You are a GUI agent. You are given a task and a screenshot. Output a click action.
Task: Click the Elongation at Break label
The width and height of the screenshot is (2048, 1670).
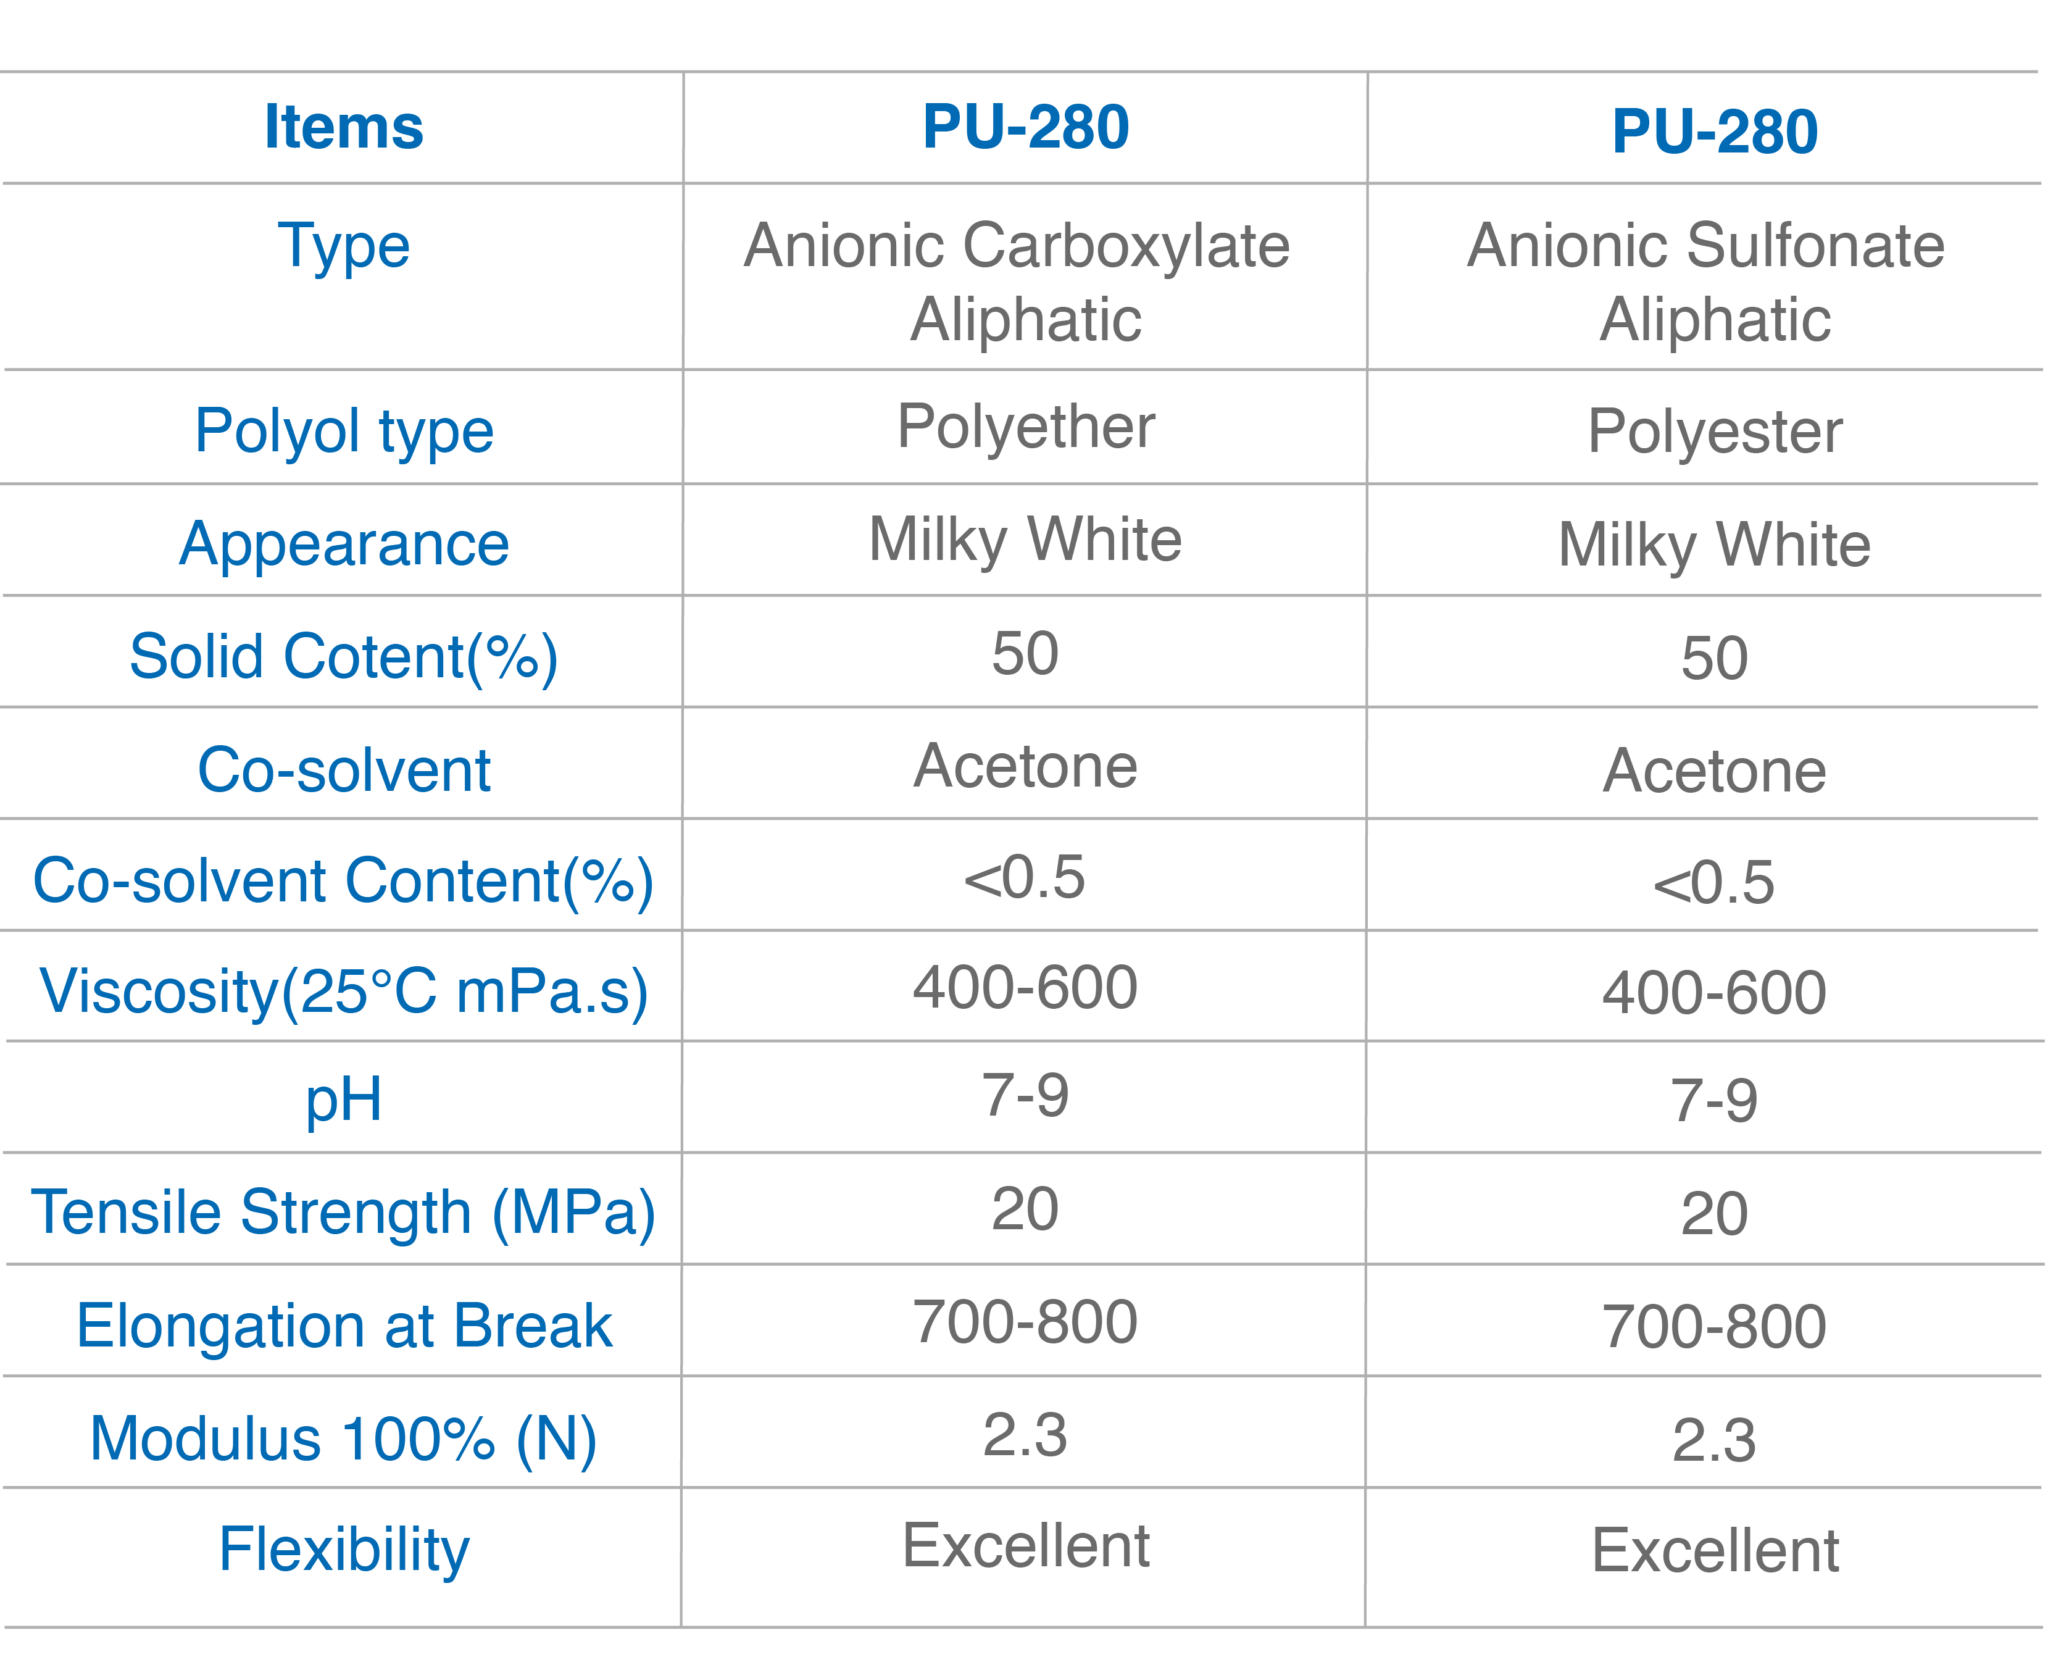point(343,1326)
